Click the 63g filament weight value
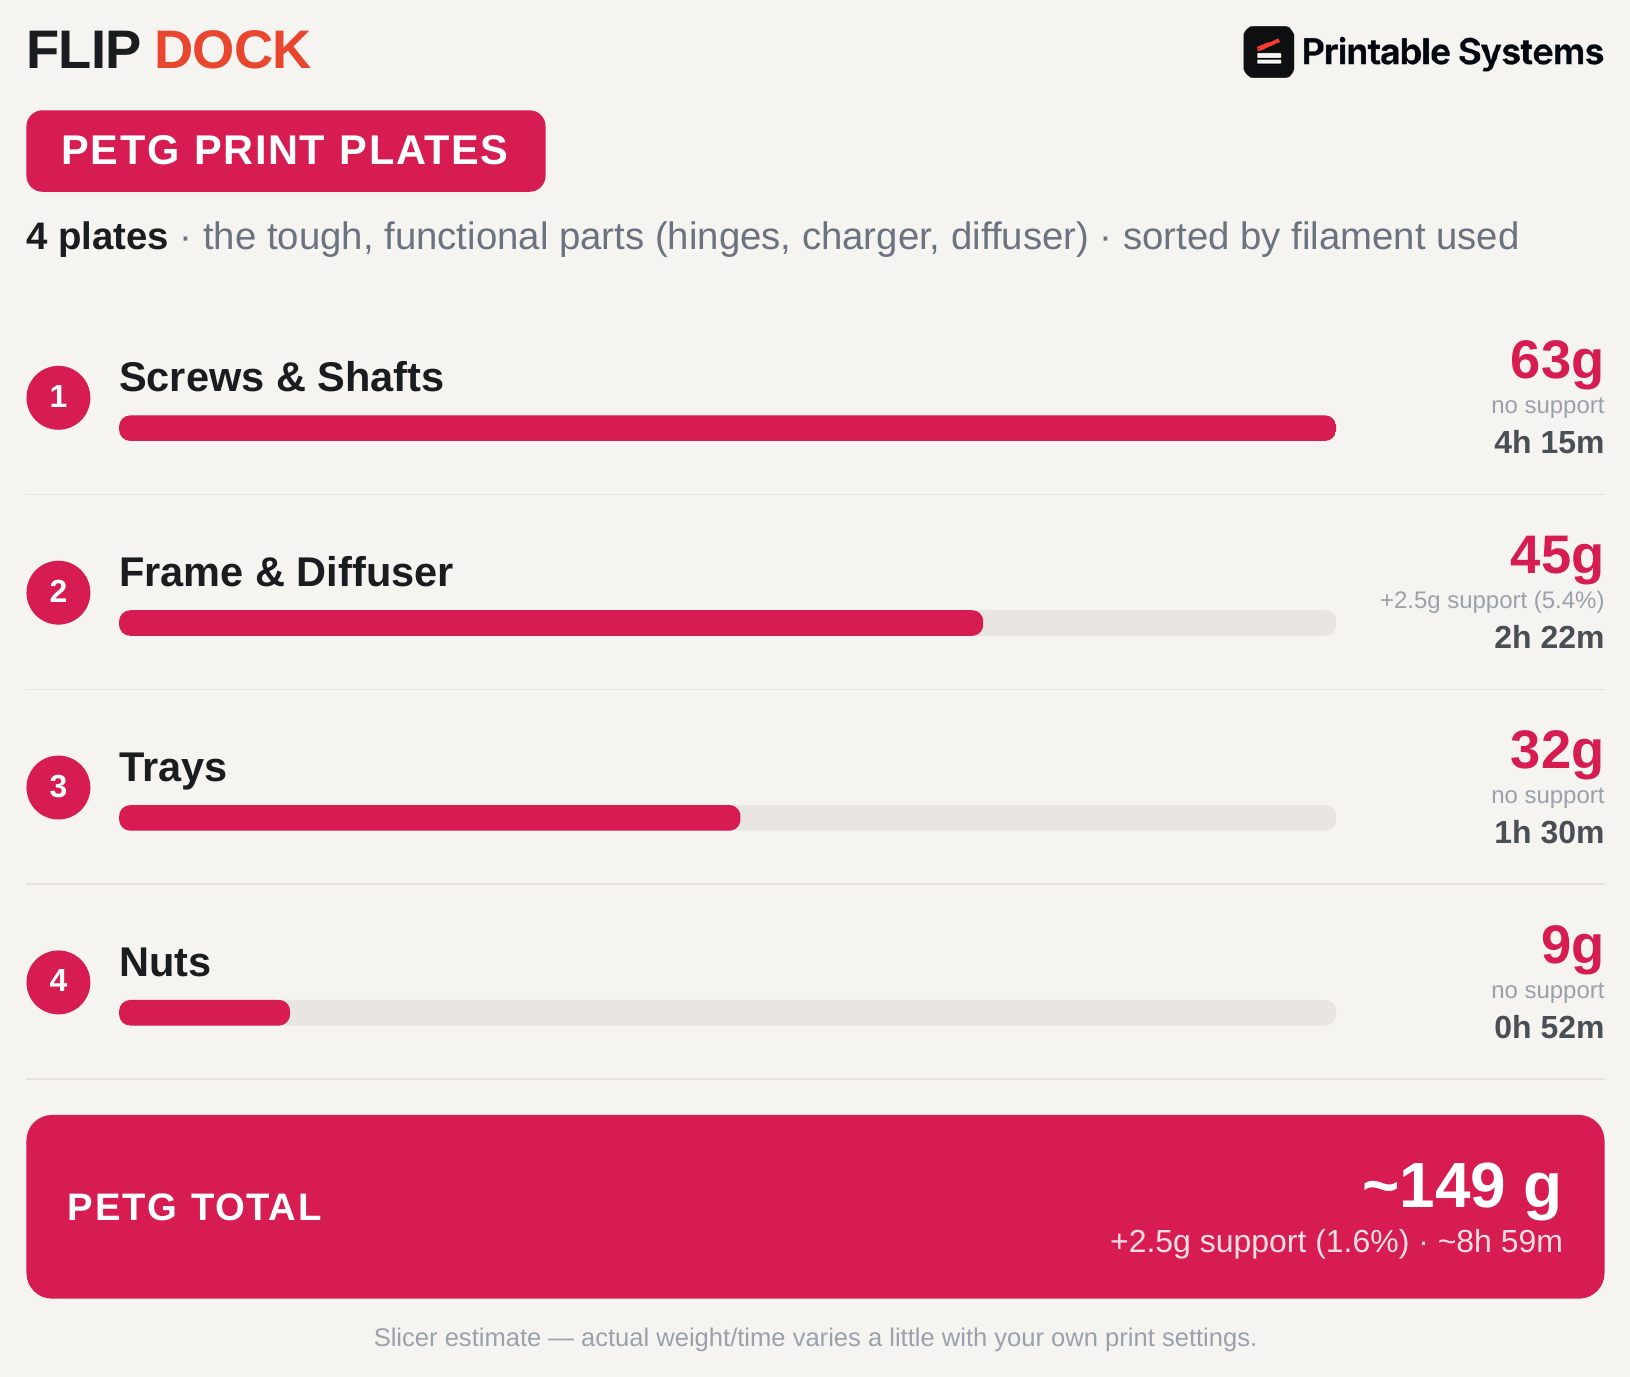 point(1556,361)
